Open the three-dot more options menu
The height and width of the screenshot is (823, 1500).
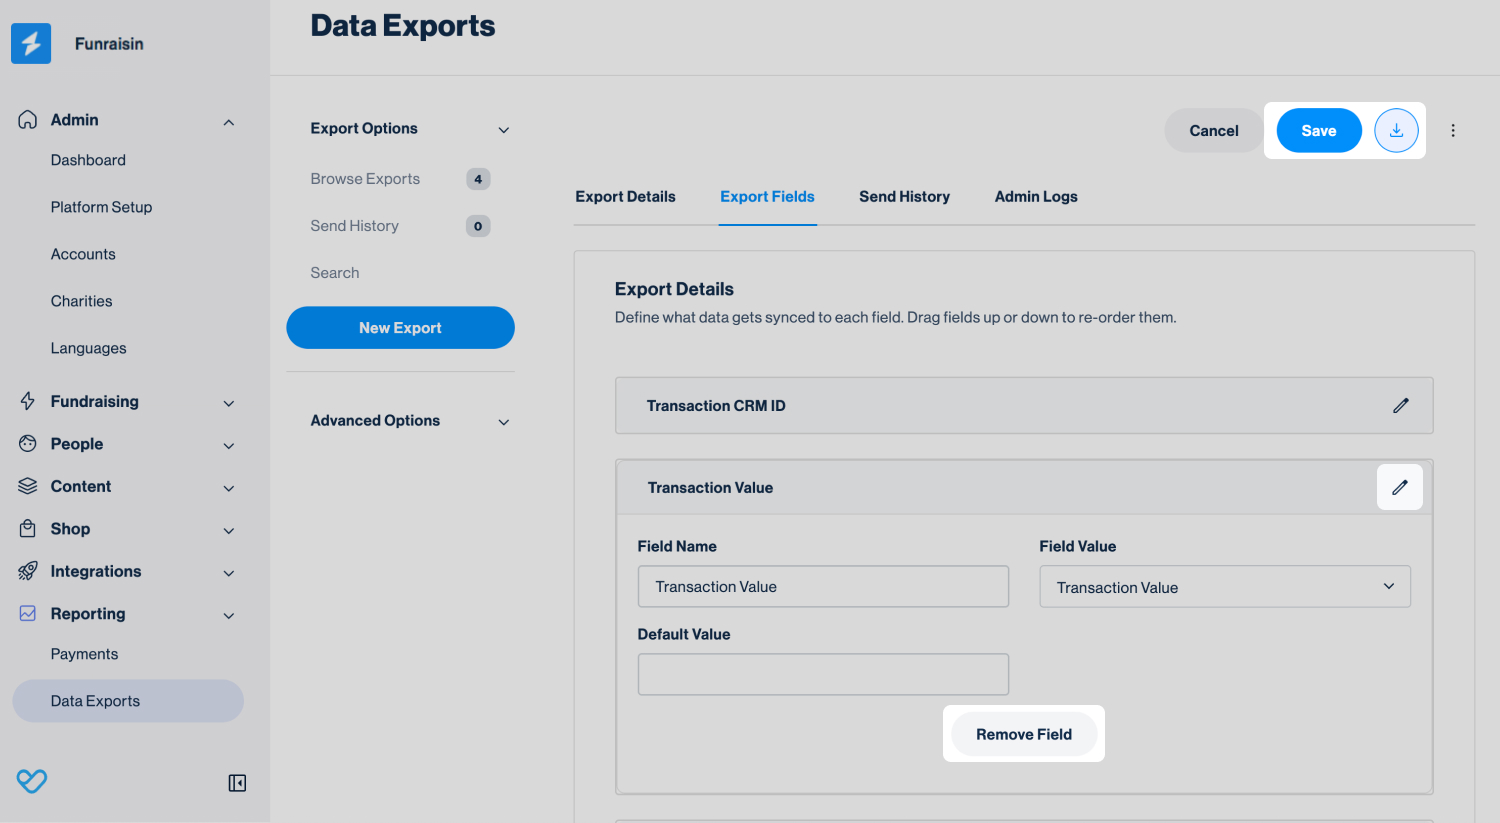pos(1453,131)
